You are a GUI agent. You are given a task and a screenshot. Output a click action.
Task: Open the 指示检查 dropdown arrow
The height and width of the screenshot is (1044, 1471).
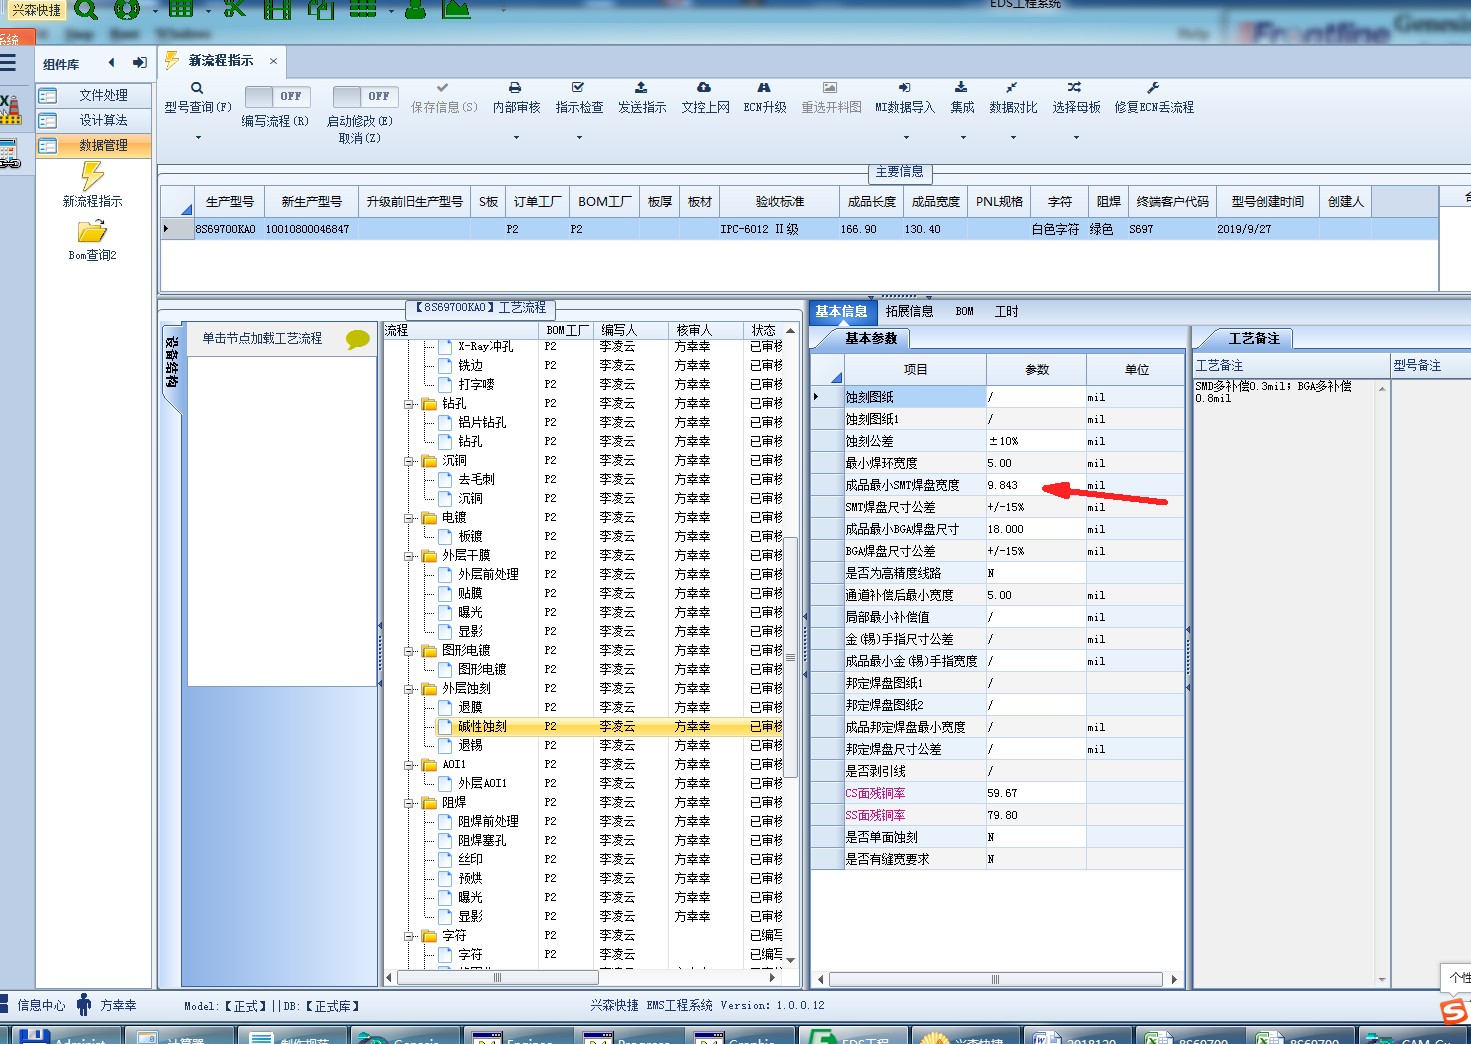pos(579,137)
